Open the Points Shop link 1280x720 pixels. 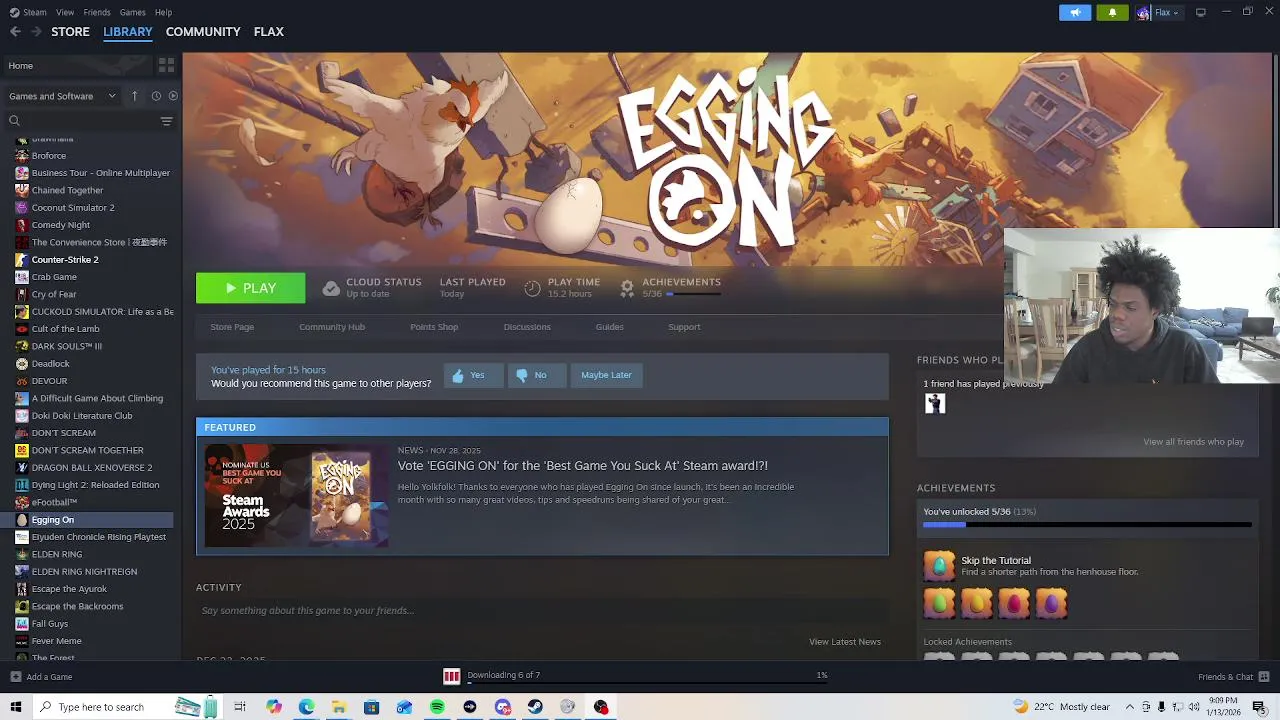(434, 327)
